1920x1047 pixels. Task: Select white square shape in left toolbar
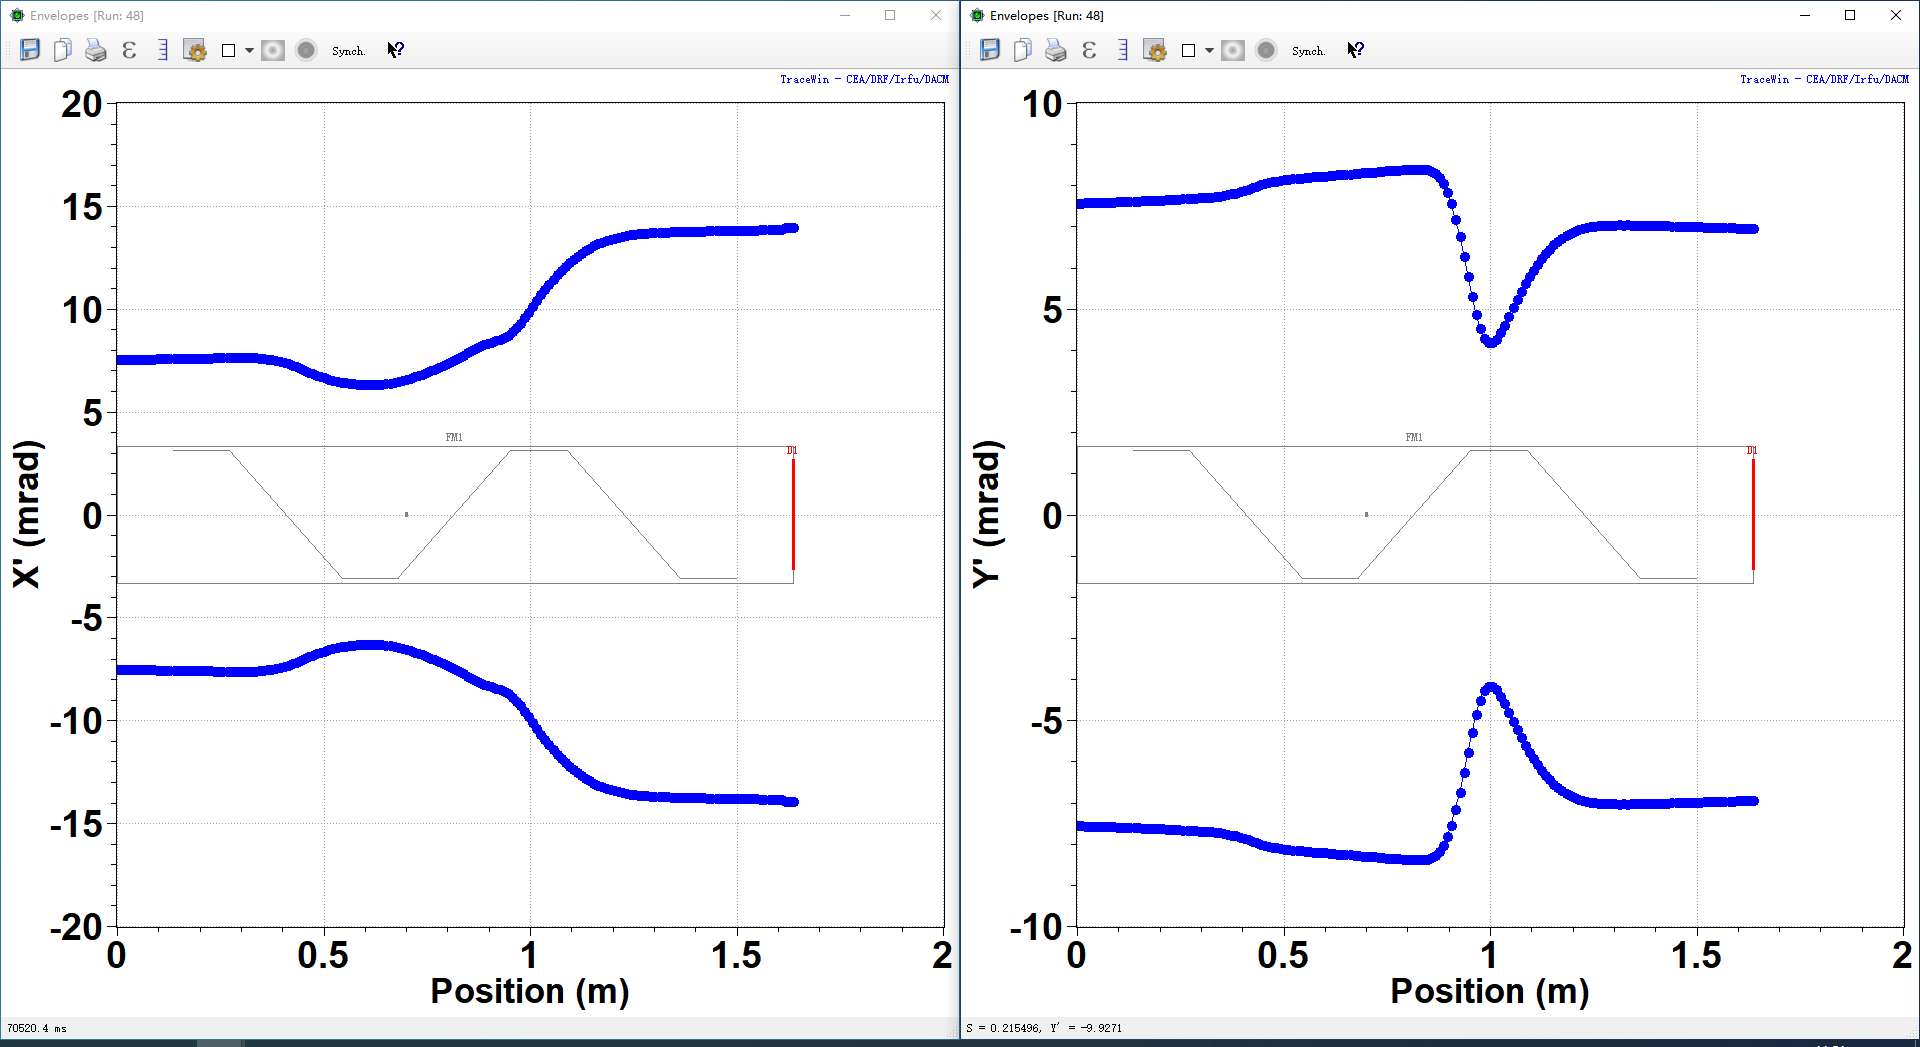coord(228,50)
